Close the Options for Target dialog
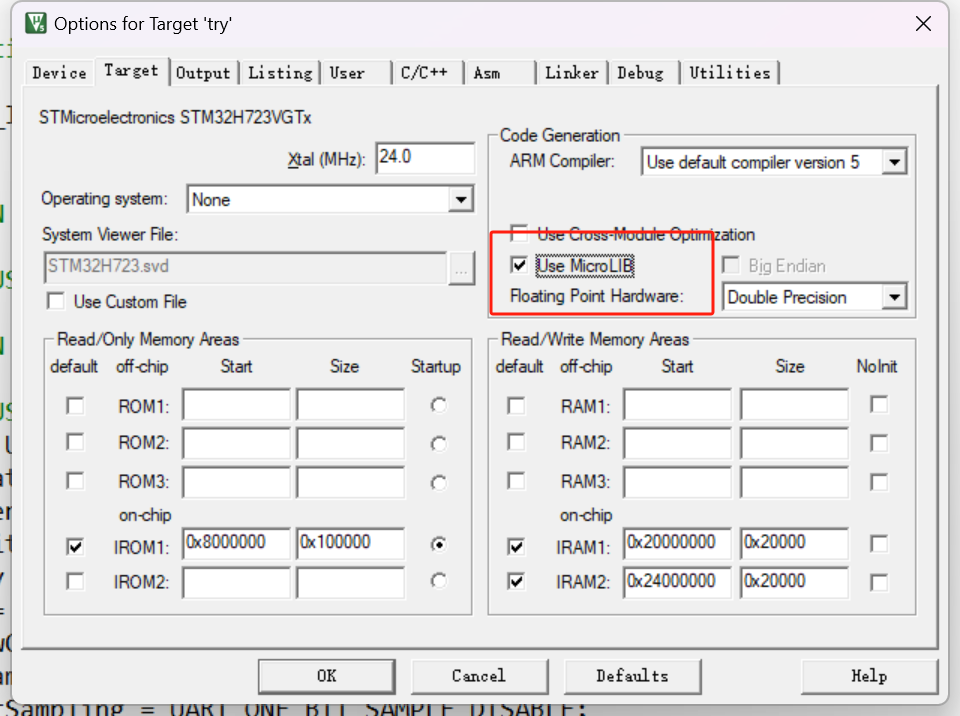This screenshot has width=960, height=716. pos(923,24)
